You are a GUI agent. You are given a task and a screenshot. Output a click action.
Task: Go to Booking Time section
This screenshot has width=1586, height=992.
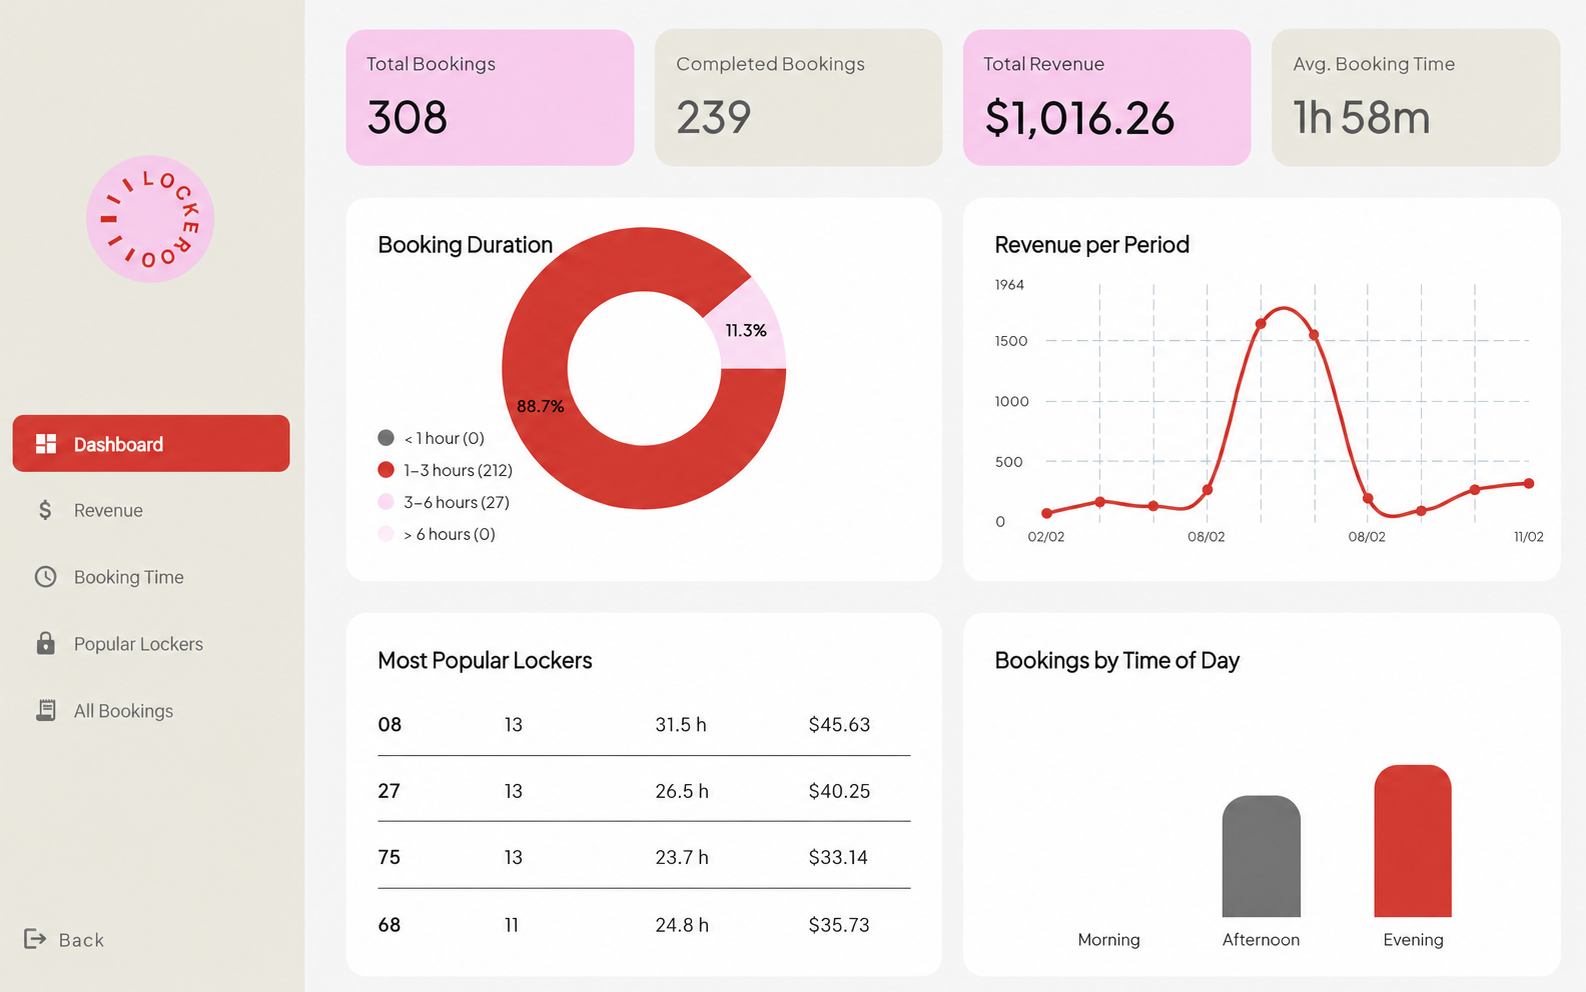click(x=129, y=577)
